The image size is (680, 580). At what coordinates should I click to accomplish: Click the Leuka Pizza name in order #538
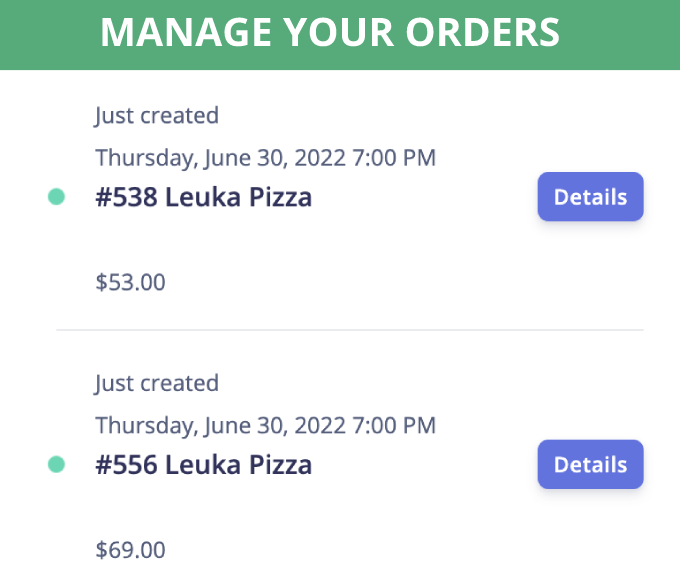click(238, 197)
